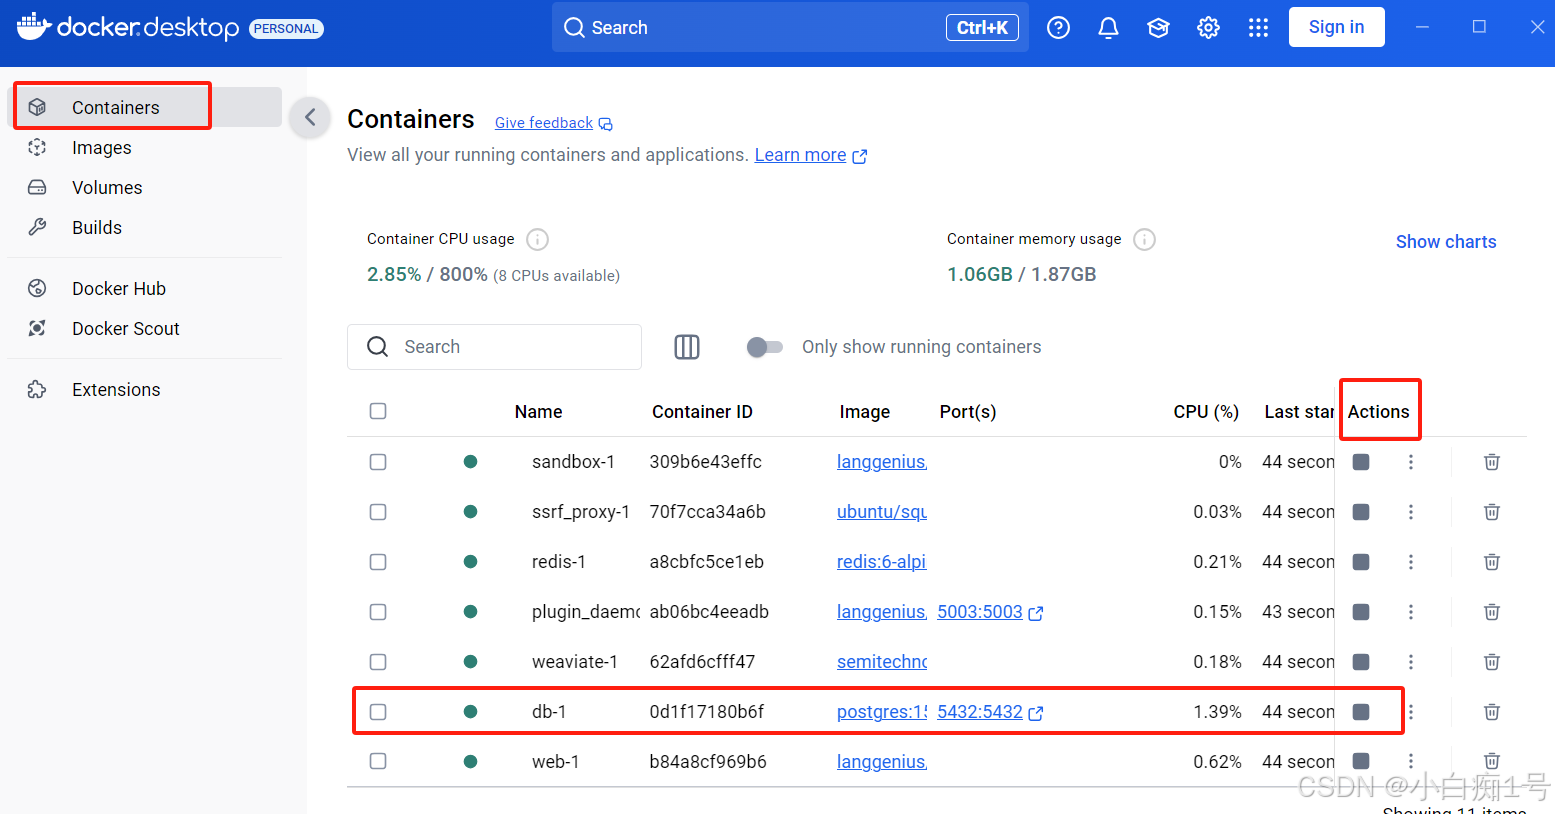This screenshot has width=1555, height=814.
Task: Stop the web-1 container
Action: [x=1361, y=761]
